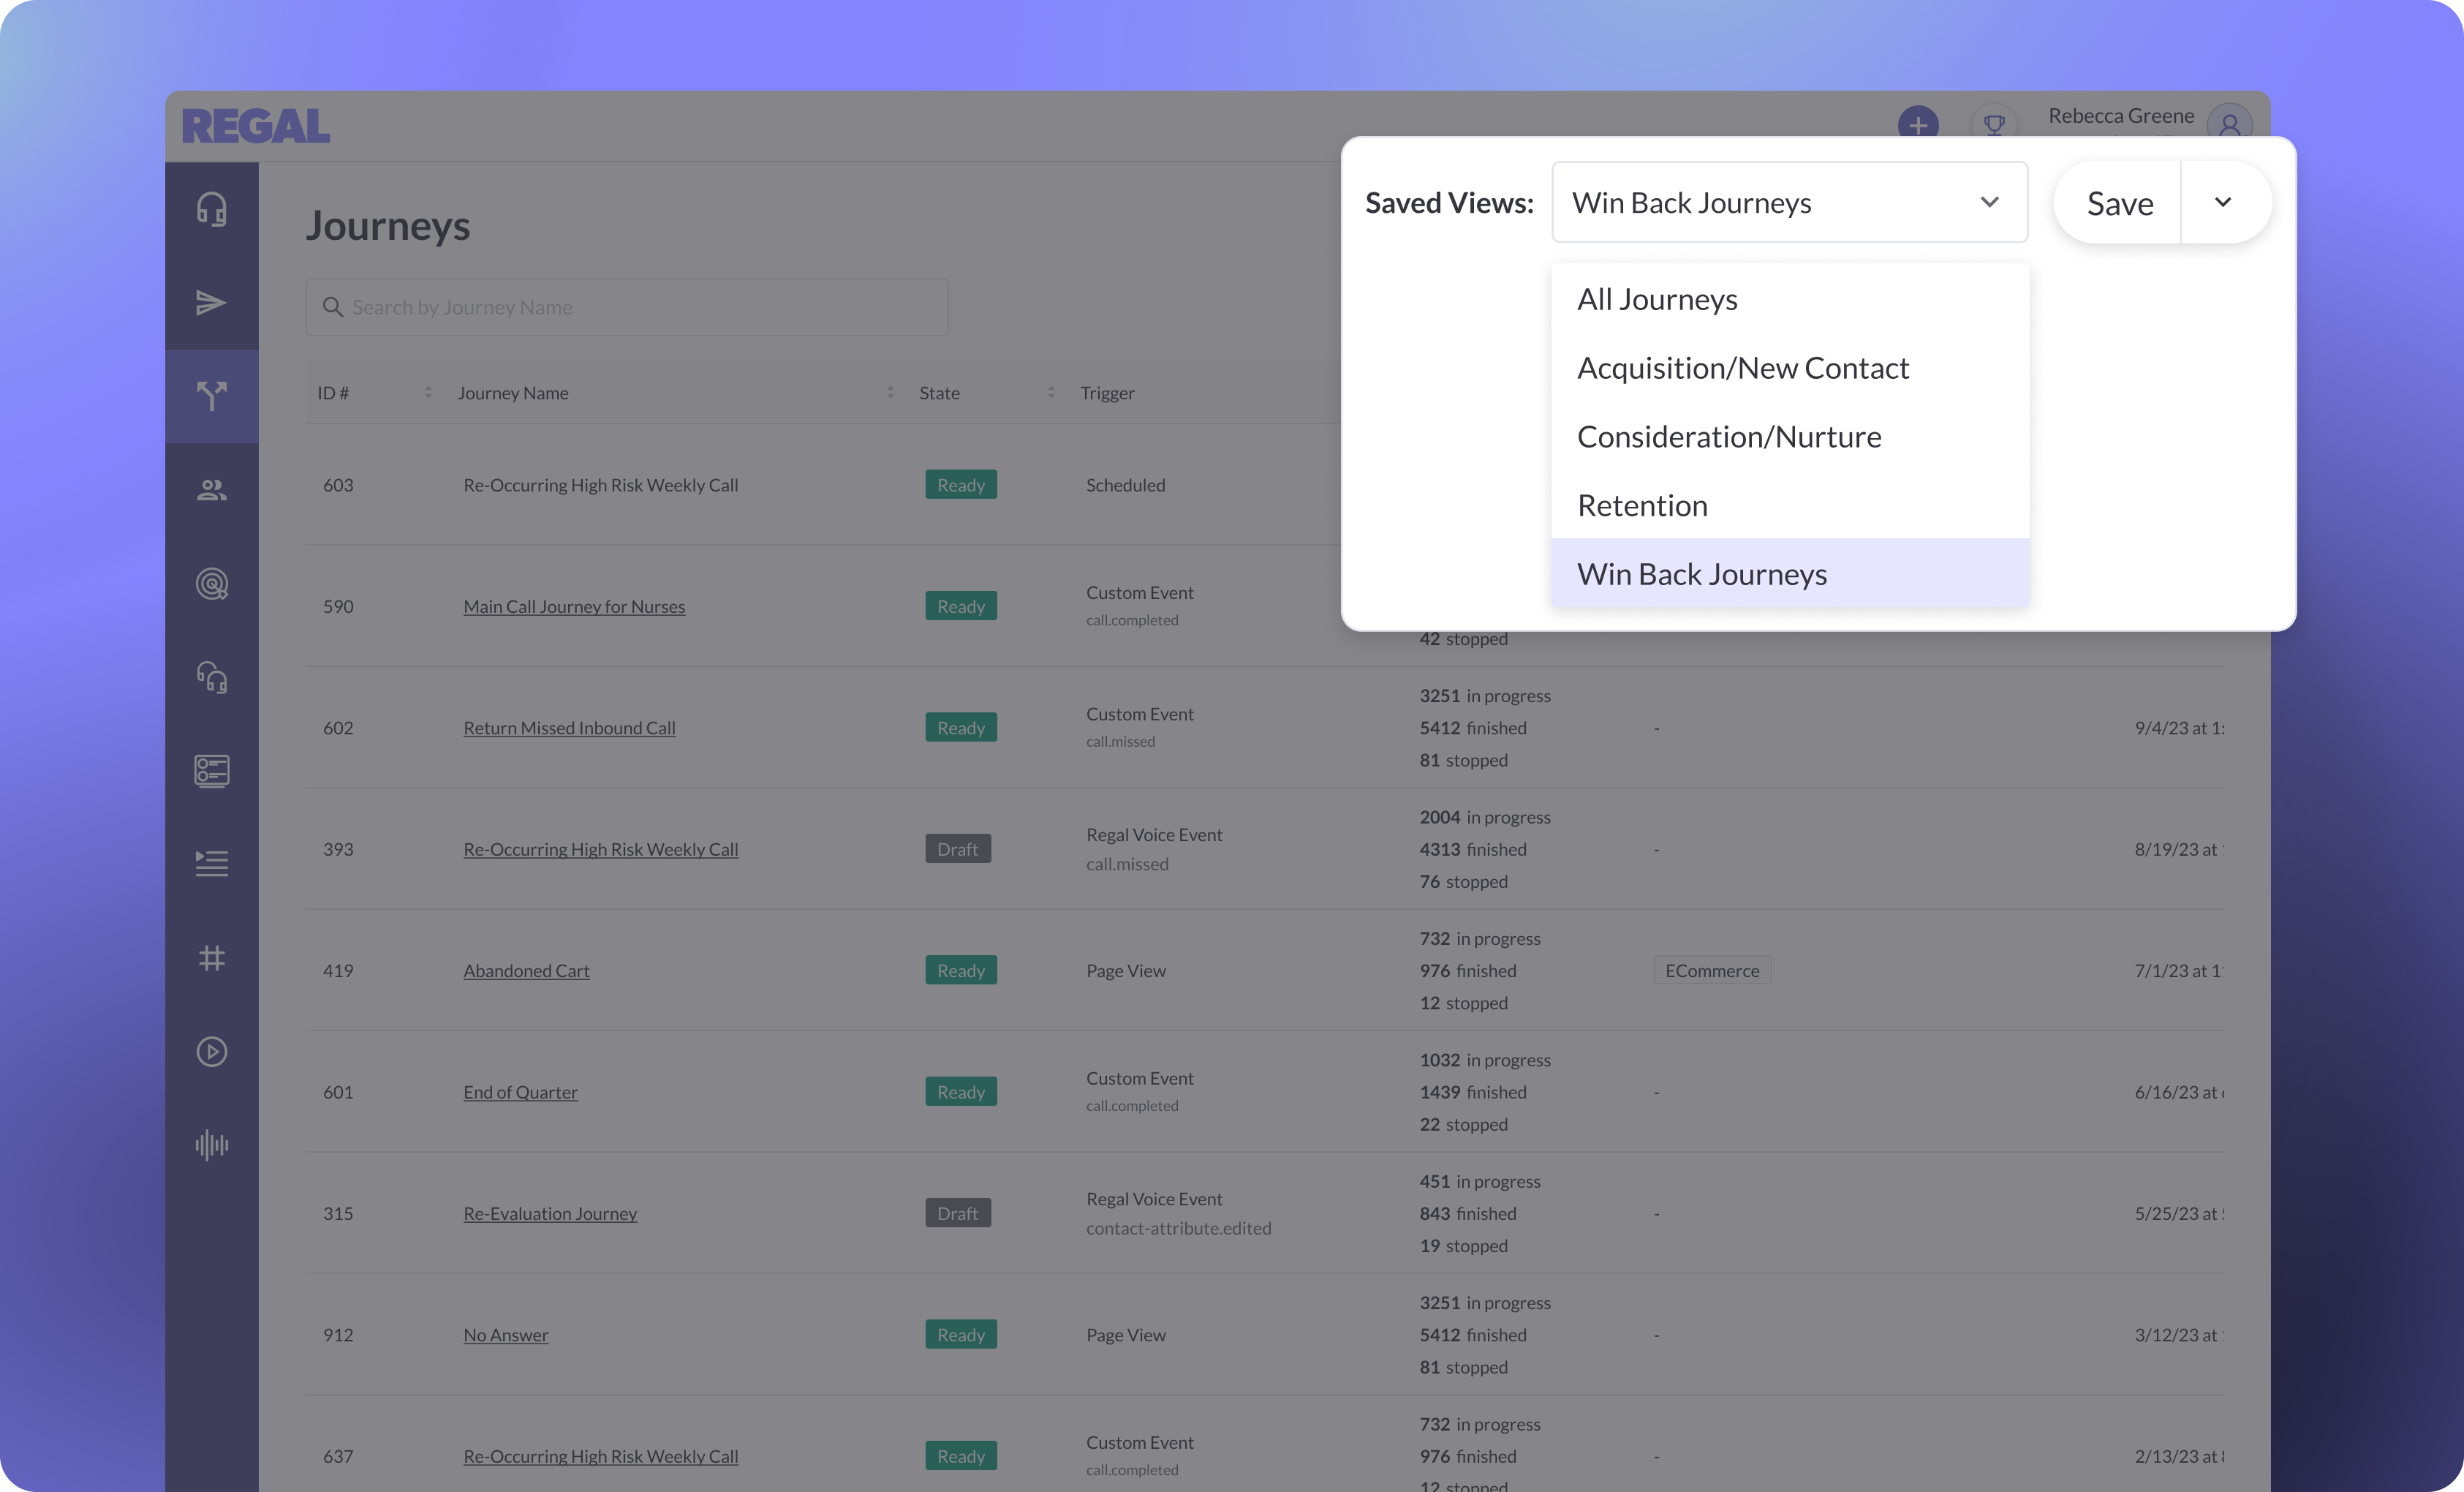
Task: Select the Journeys branching arrows icon
Action: click(211, 396)
